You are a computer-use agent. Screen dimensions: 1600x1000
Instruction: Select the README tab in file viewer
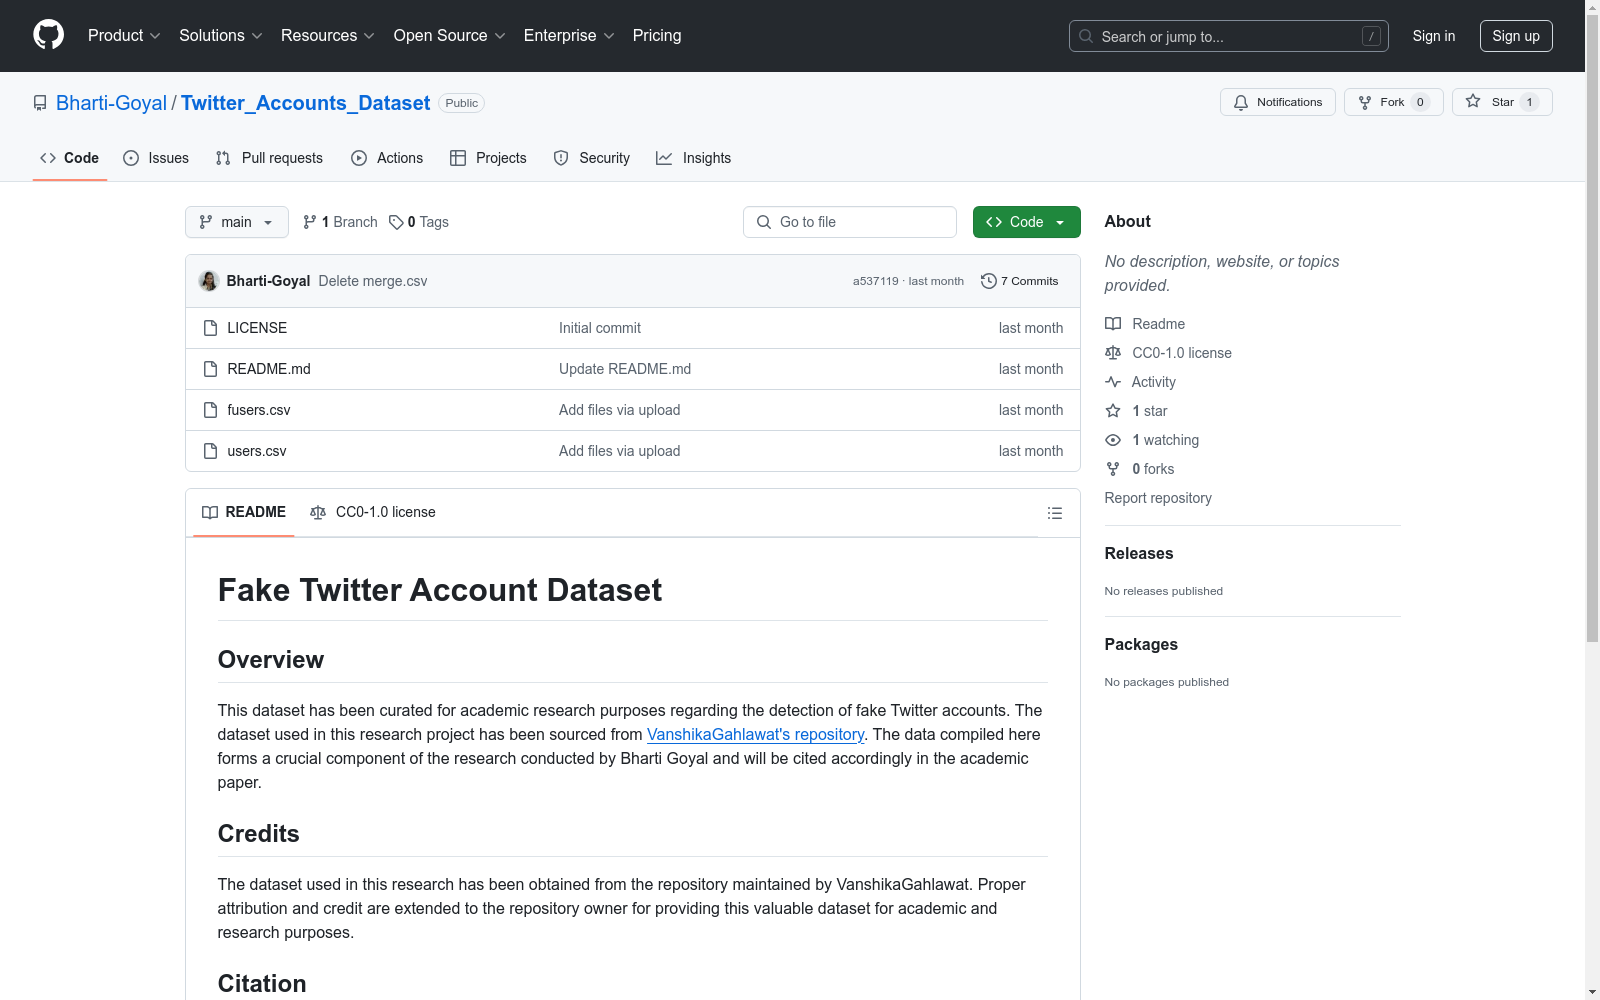tap(244, 512)
